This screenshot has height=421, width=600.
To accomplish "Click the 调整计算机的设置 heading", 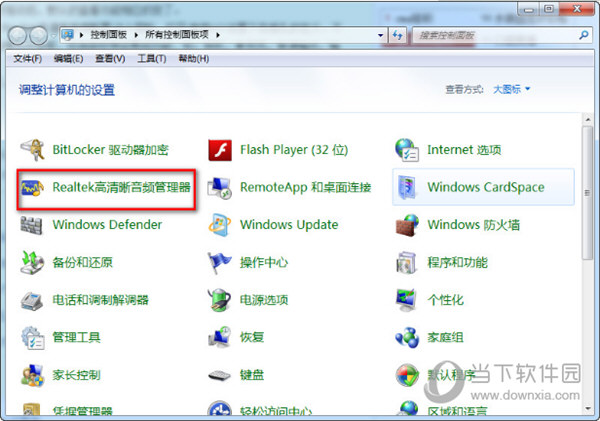I will coord(67,90).
